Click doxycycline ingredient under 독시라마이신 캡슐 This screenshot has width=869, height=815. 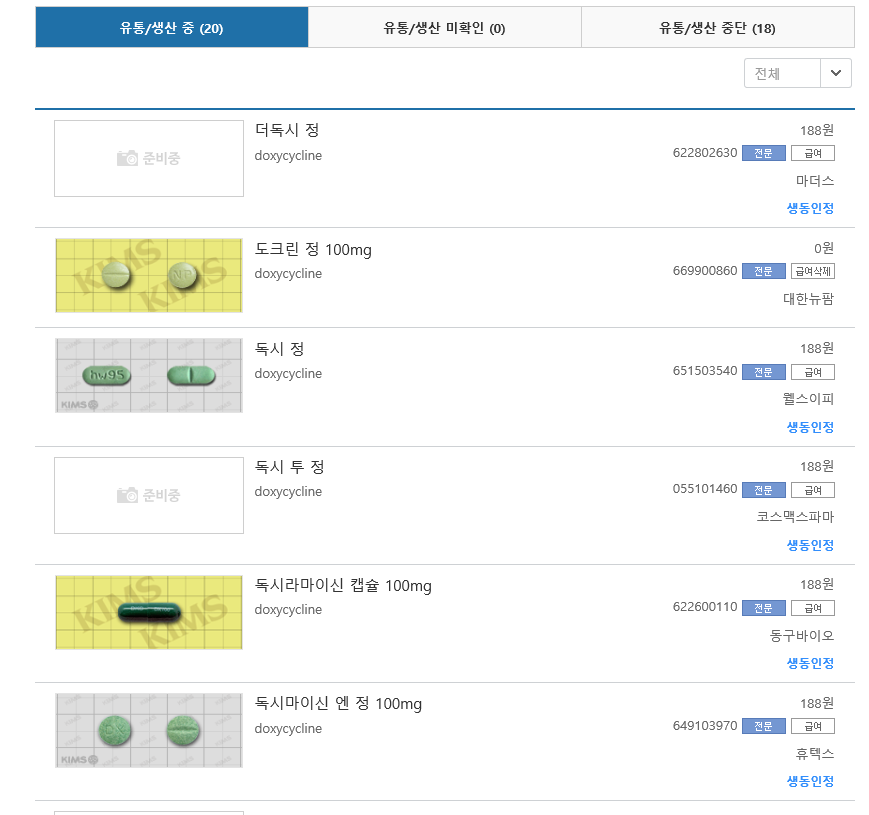(x=288, y=609)
